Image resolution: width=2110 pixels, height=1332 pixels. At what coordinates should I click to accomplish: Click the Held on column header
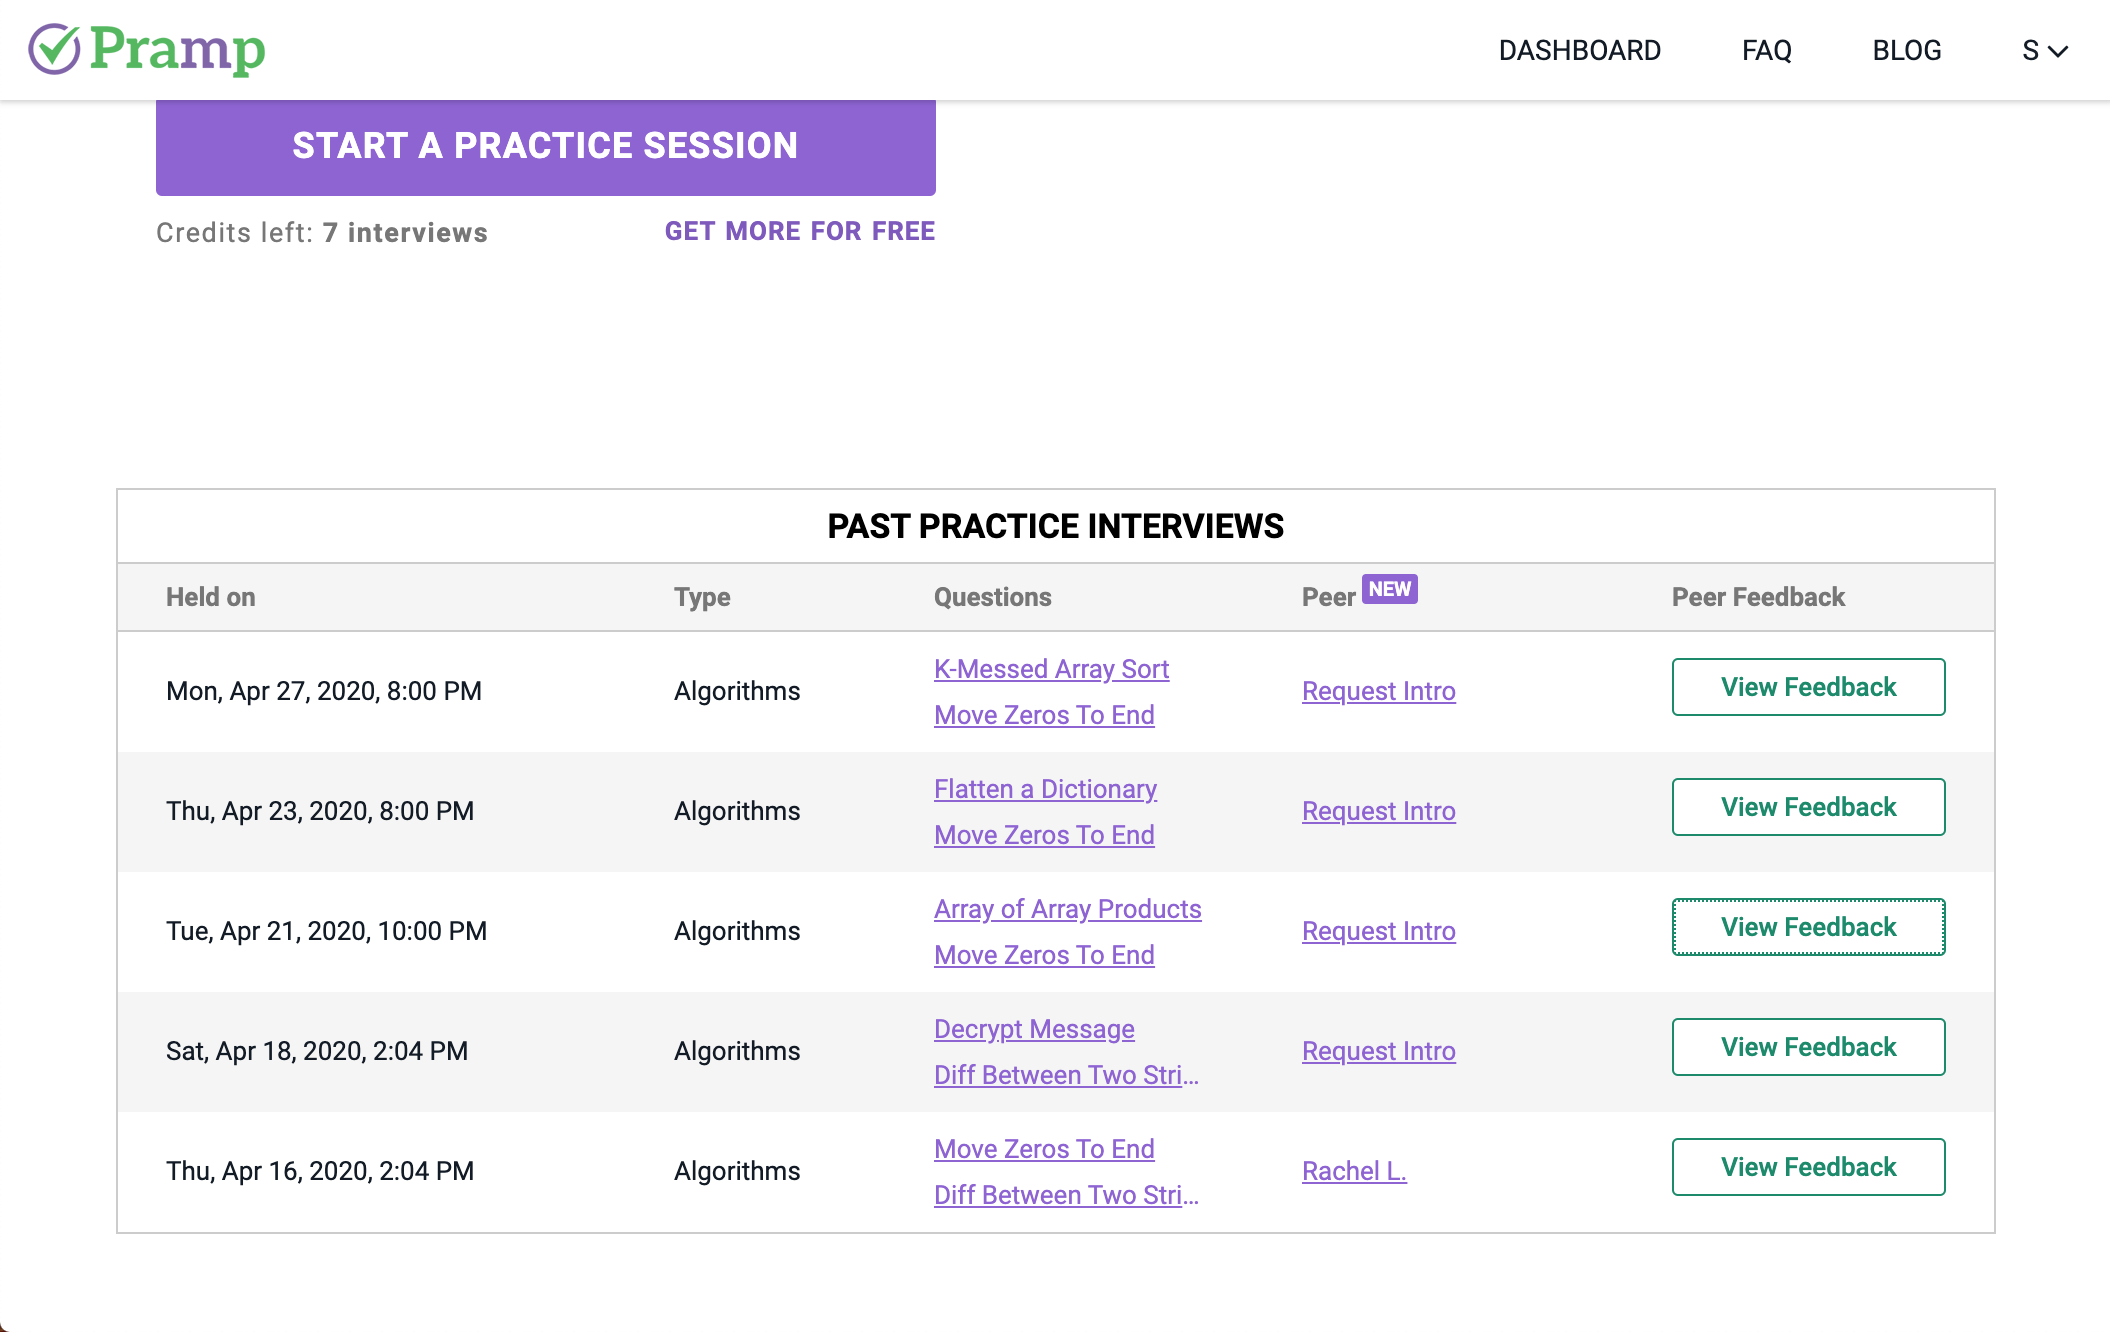[210, 597]
